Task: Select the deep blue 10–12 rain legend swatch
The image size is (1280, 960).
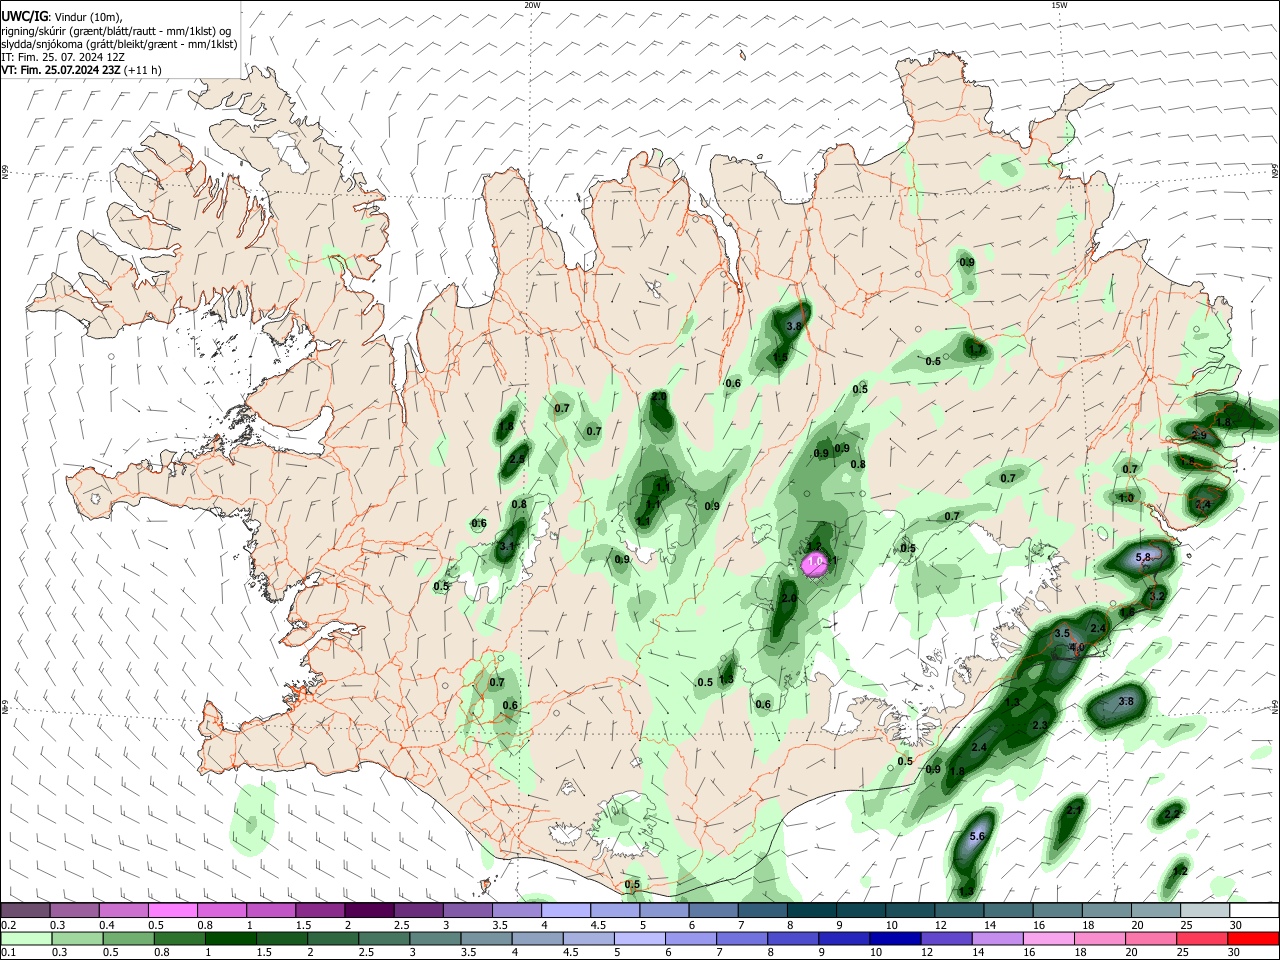Action: (x=893, y=939)
